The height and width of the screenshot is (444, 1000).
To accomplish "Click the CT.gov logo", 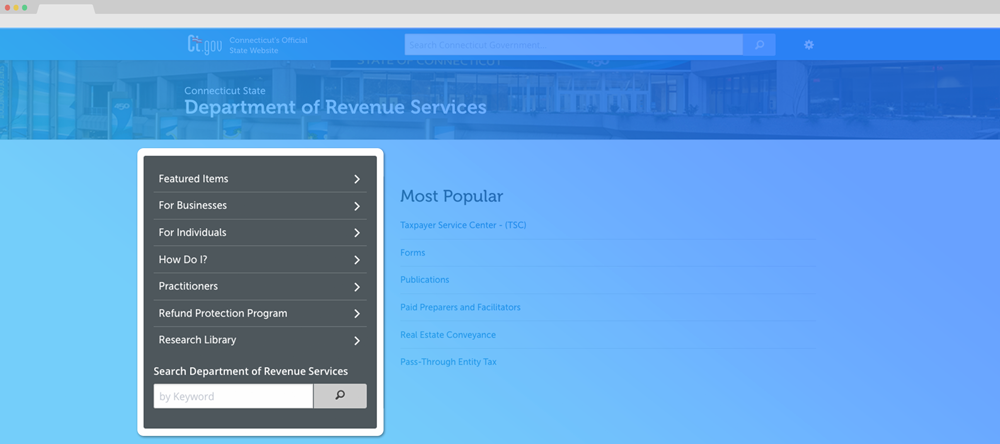I will pos(204,44).
